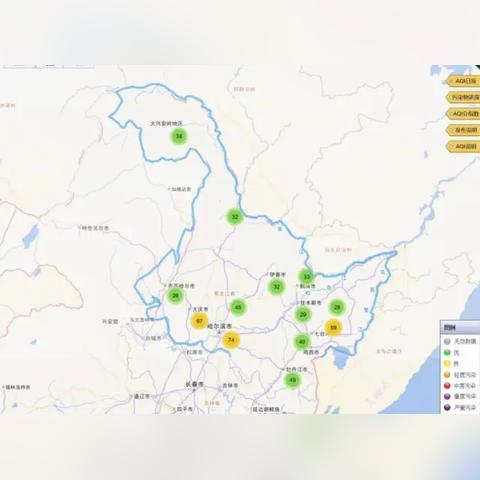Select the Heihe marker showing 32
Screen dimensions: 480x480
[x=235, y=217]
